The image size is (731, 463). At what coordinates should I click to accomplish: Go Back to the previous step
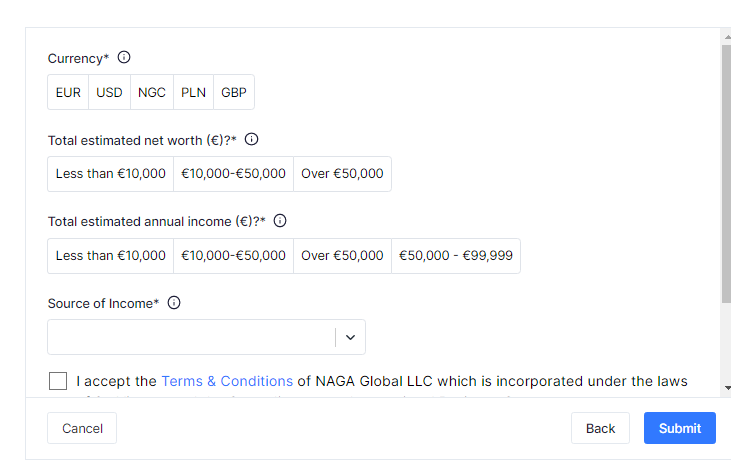coord(600,428)
